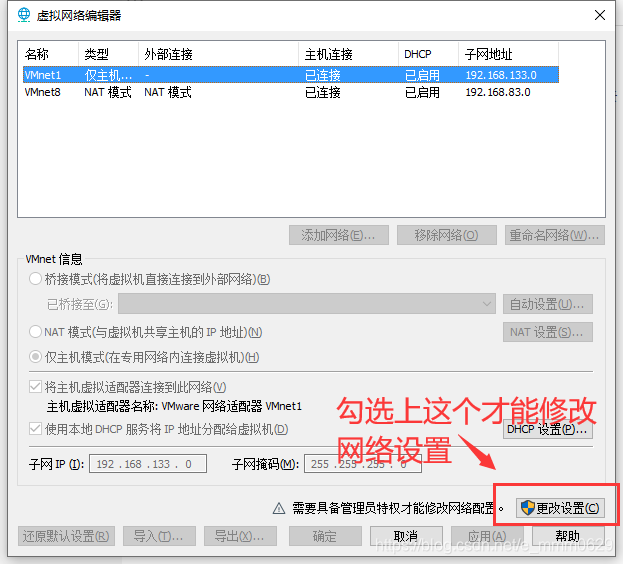This screenshot has height=564, width=623.
Task: Click the warning triangle icon
Action: click(279, 508)
